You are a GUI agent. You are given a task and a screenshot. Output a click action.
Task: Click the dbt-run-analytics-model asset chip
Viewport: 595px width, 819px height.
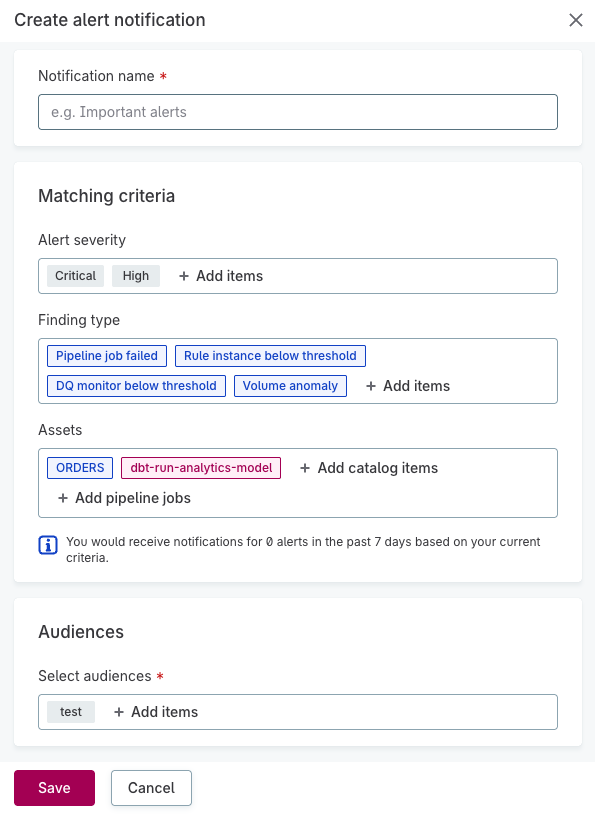coord(200,467)
